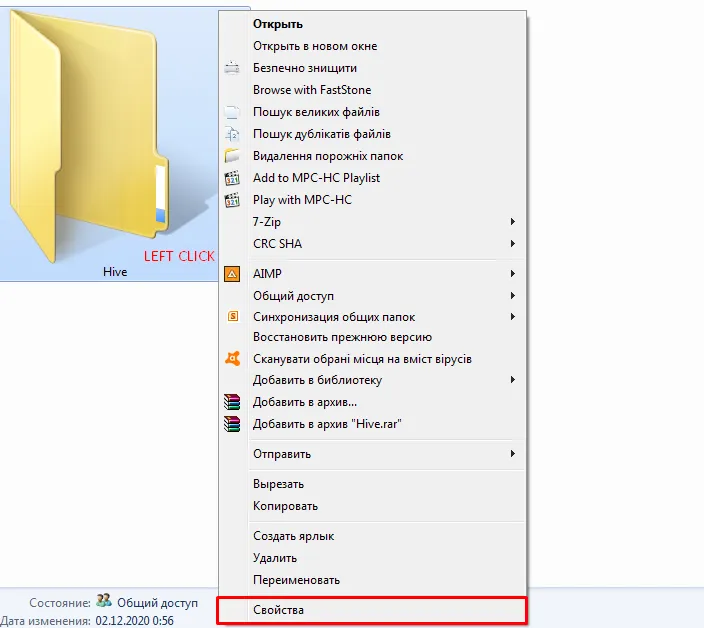The width and height of the screenshot is (704, 628).
Task: Open Синхронизация общих папок entry
Action: [x=372, y=317]
